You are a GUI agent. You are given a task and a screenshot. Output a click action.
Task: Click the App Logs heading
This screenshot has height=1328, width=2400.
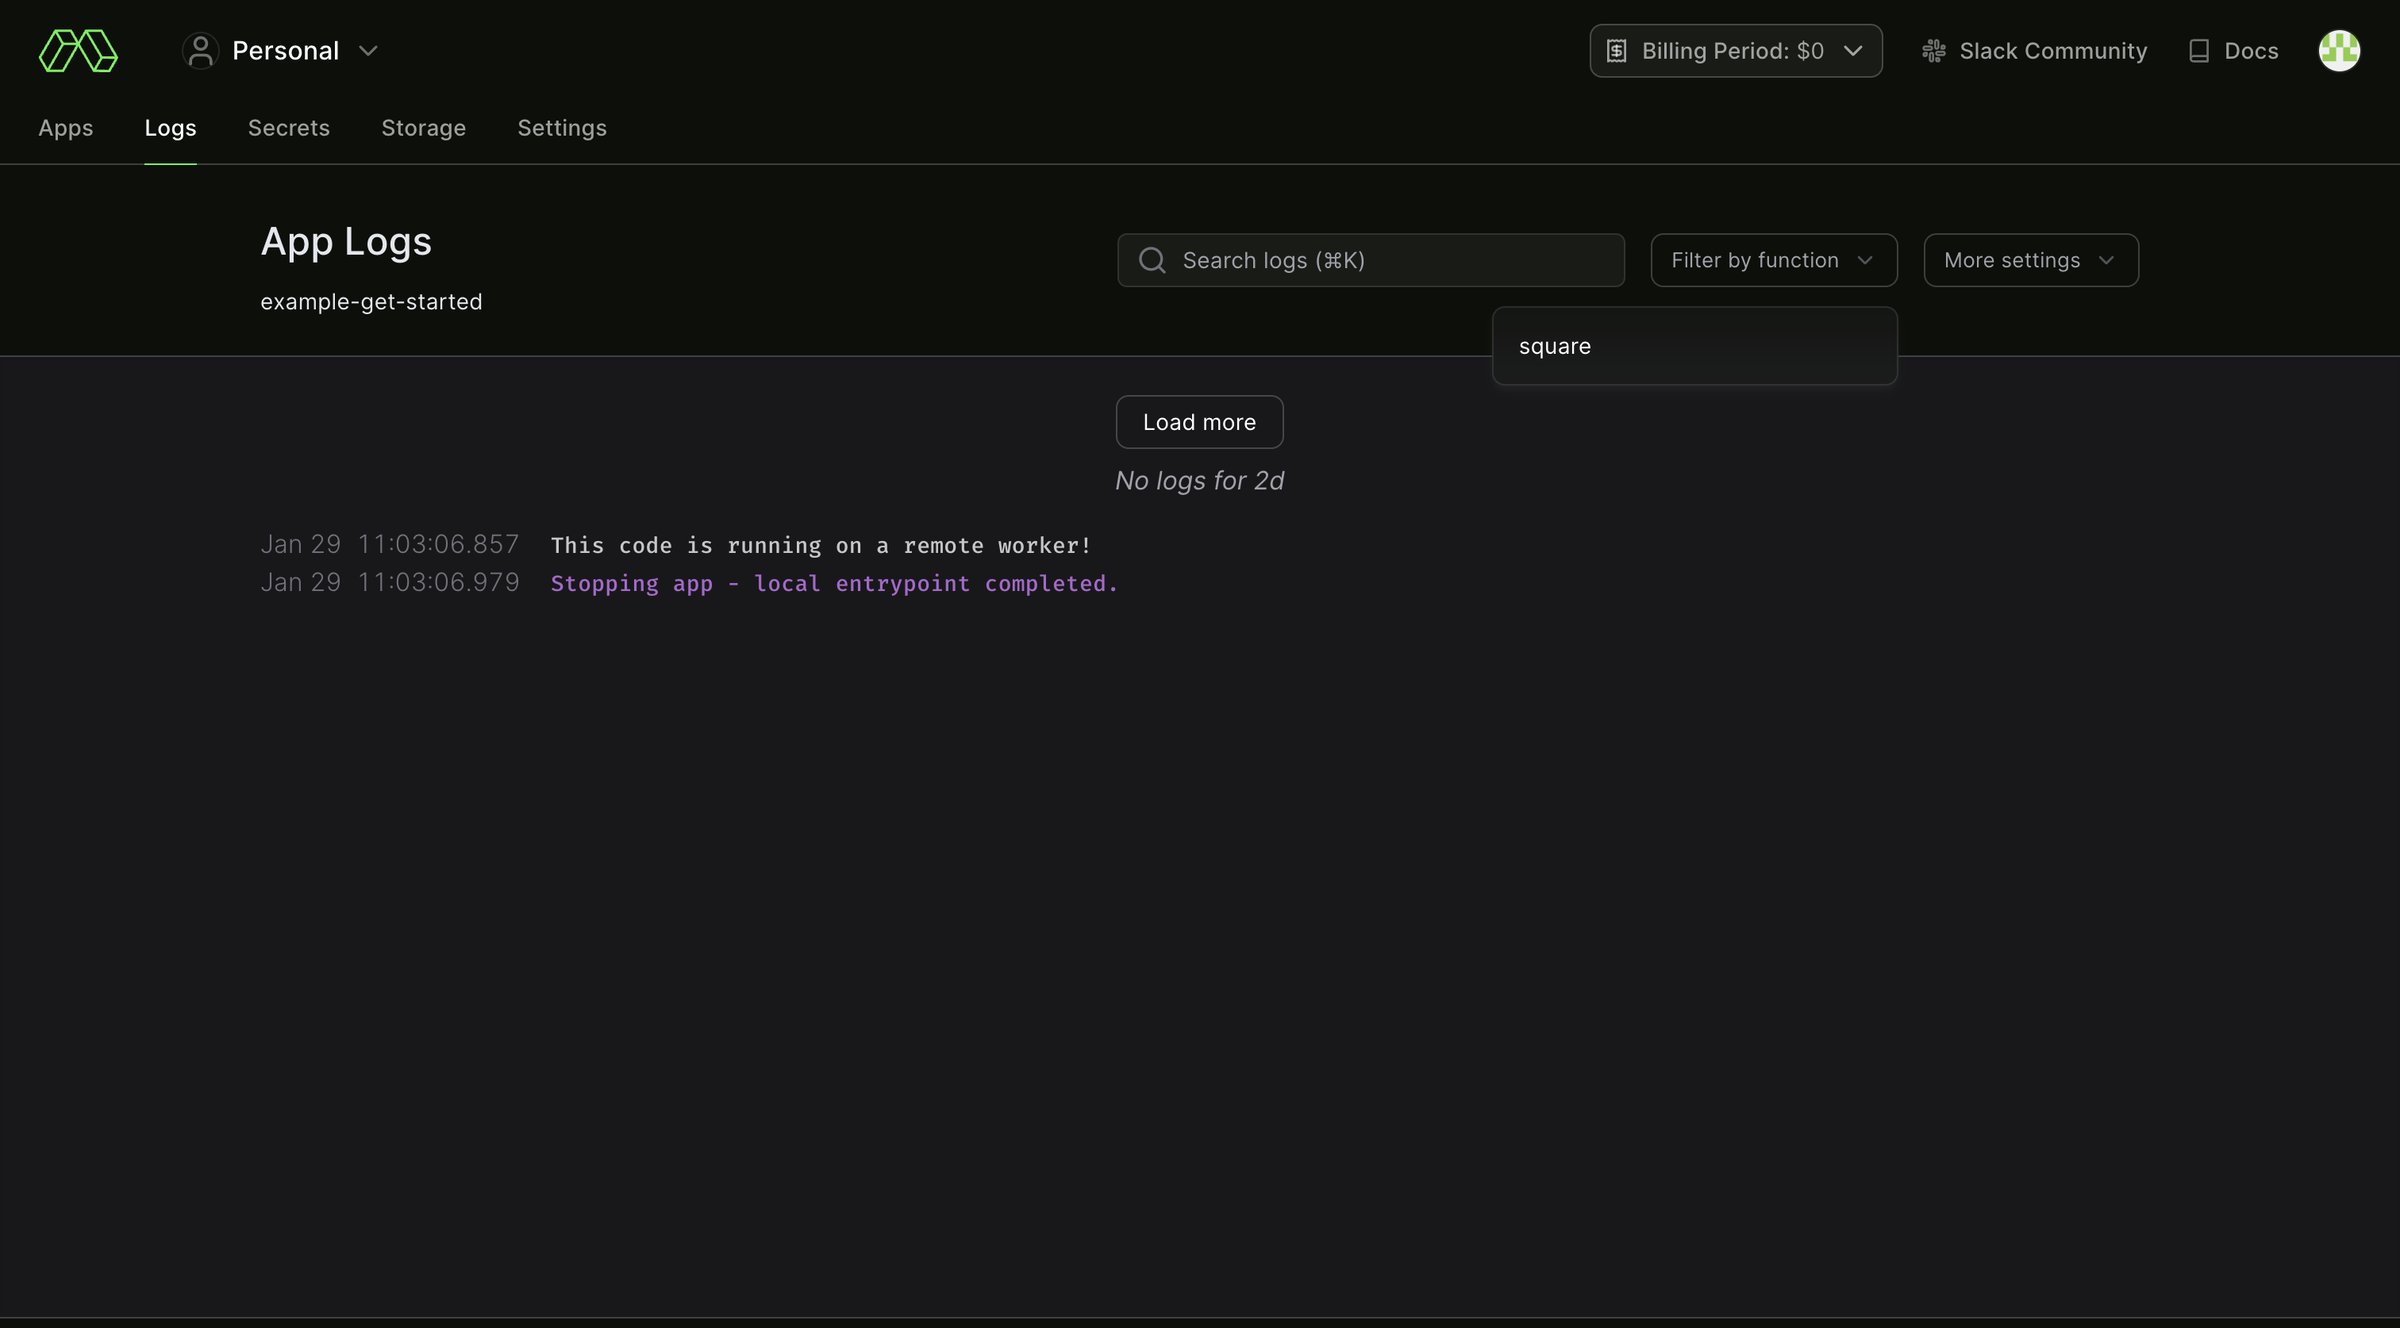pyautogui.click(x=346, y=242)
